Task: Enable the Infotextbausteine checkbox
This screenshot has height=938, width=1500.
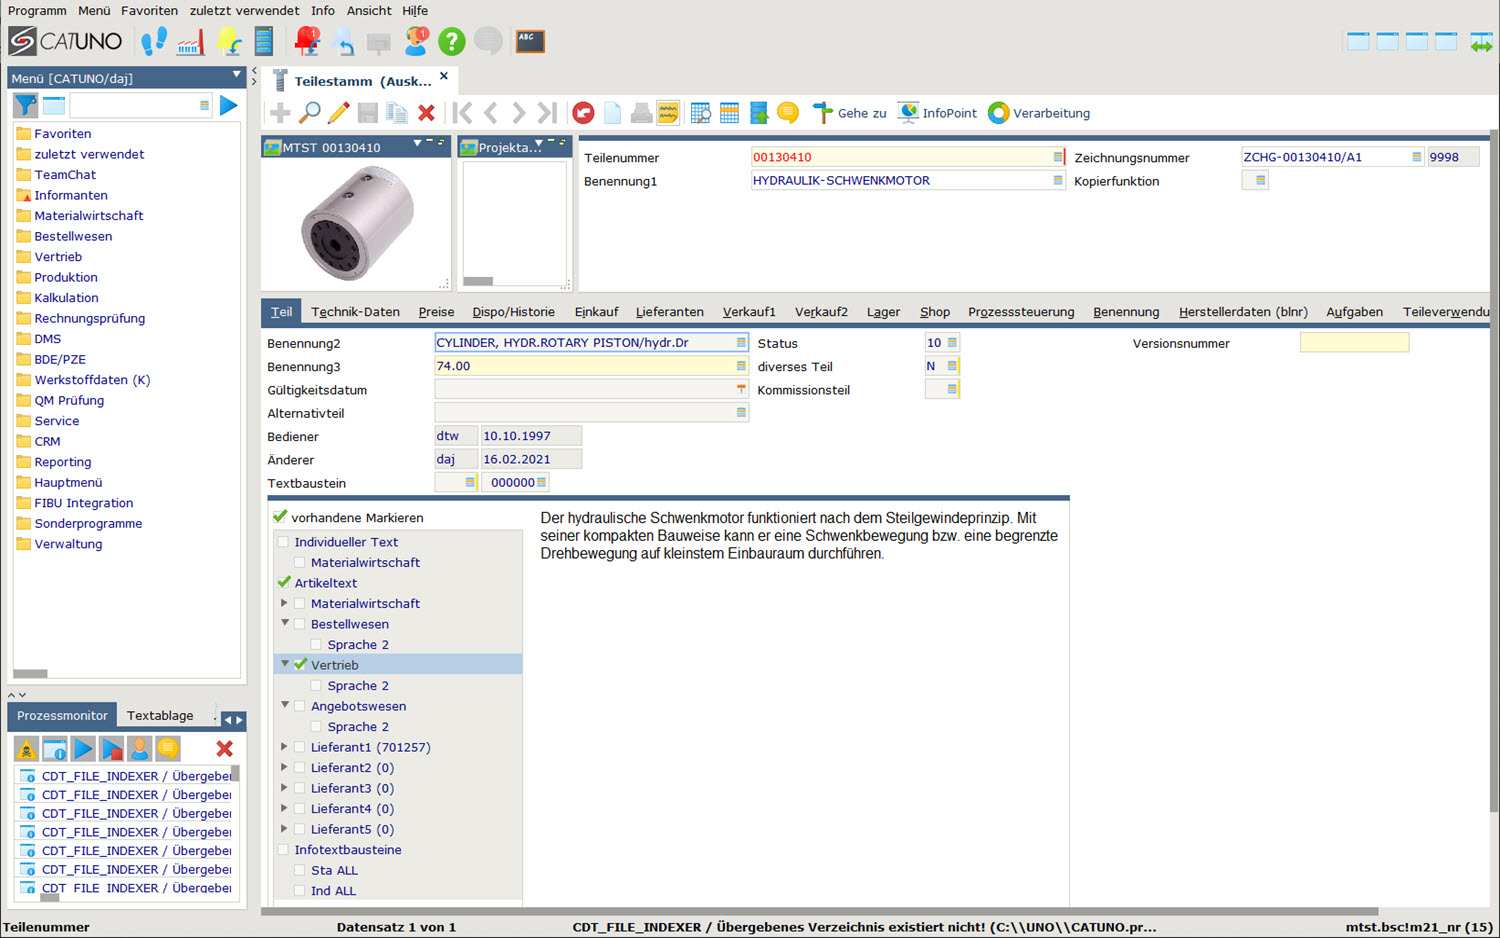Action: [x=283, y=850]
